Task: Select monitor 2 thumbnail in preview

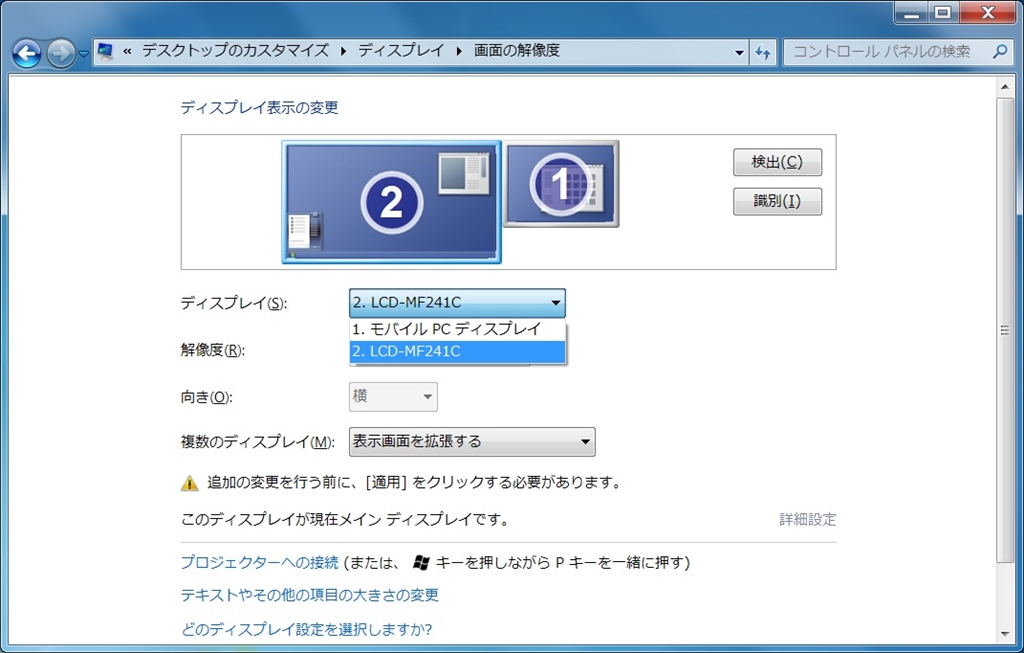Action: click(x=391, y=202)
